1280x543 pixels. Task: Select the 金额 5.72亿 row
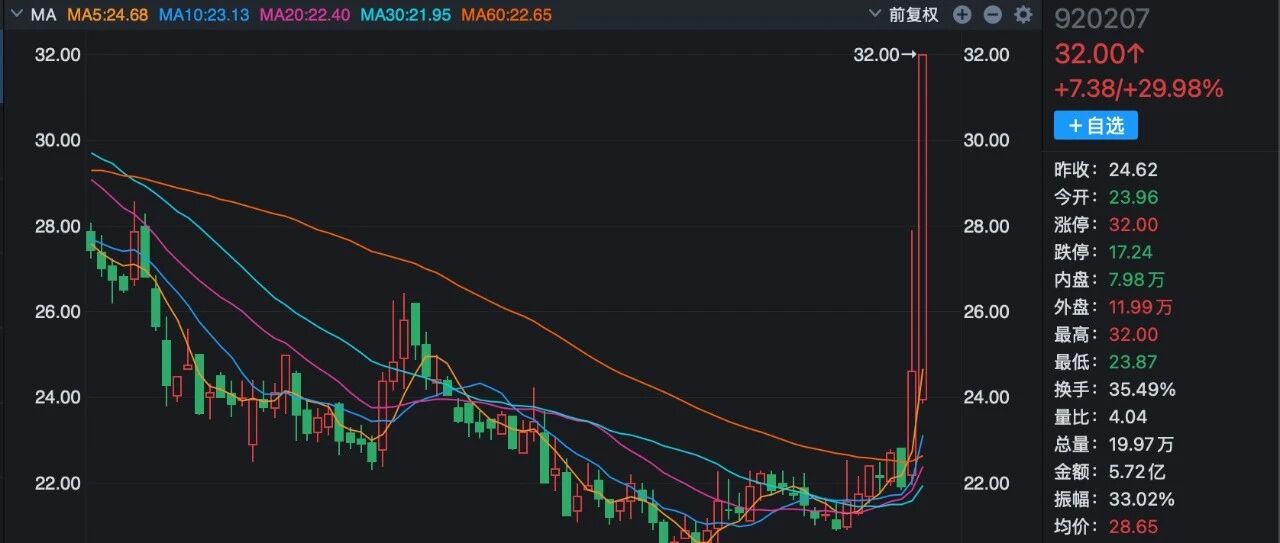pyautogui.click(x=1110, y=471)
